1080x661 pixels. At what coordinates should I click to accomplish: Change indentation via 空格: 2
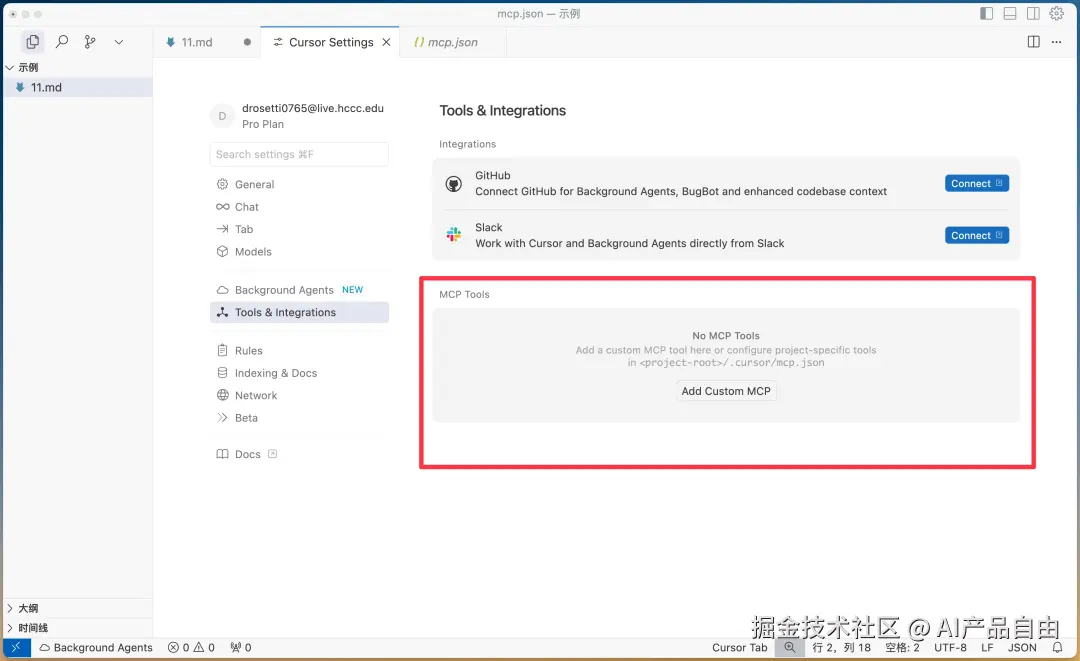[x=902, y=648]
